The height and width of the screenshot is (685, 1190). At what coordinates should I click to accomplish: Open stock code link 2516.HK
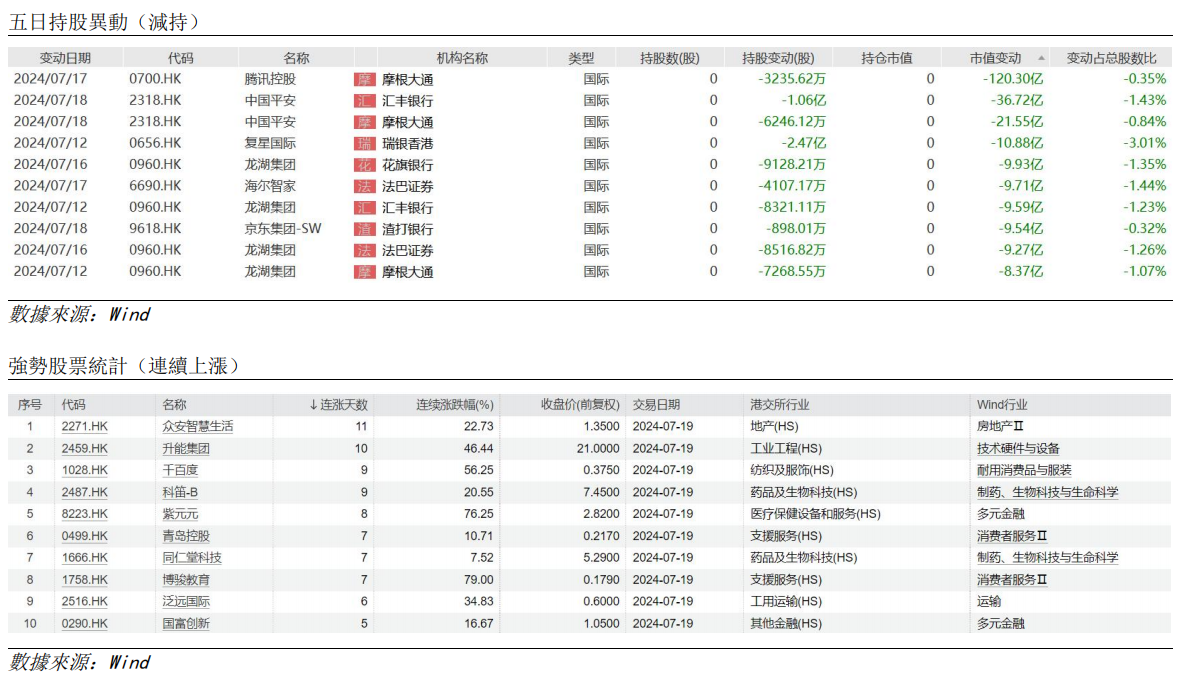click(85, 602)
